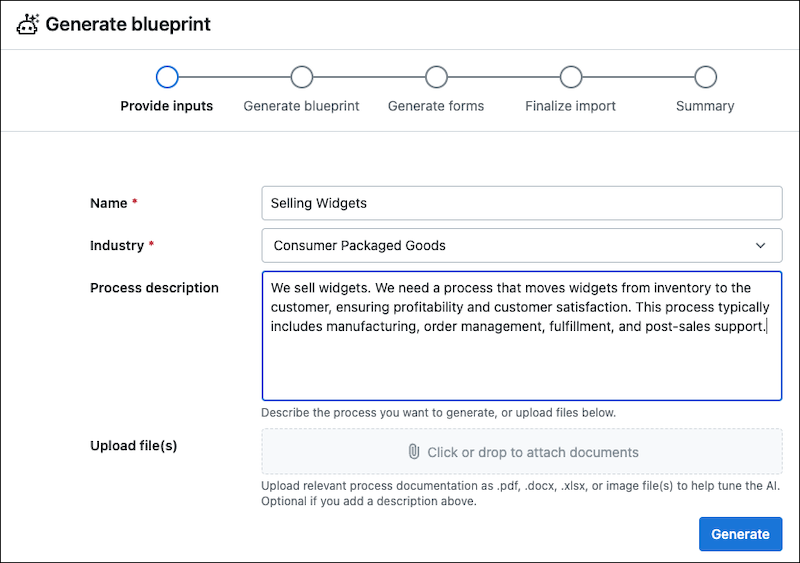This screenshot has height=563, width=800.
Task: Click inside the Process description text area
Action: point(522,336)
